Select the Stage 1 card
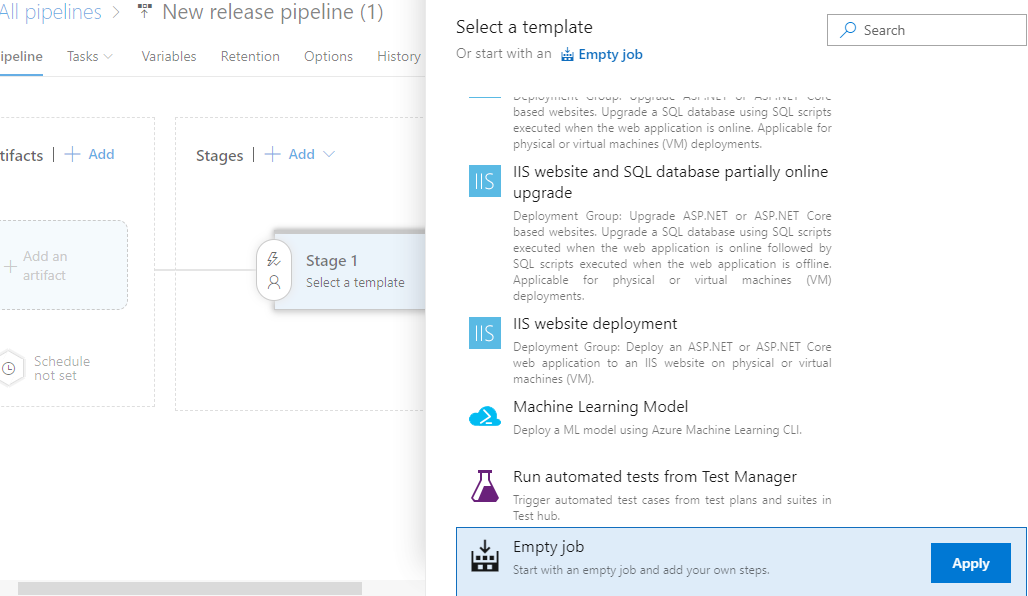Viewport: 1028px width, 596px height. [355, 270]
